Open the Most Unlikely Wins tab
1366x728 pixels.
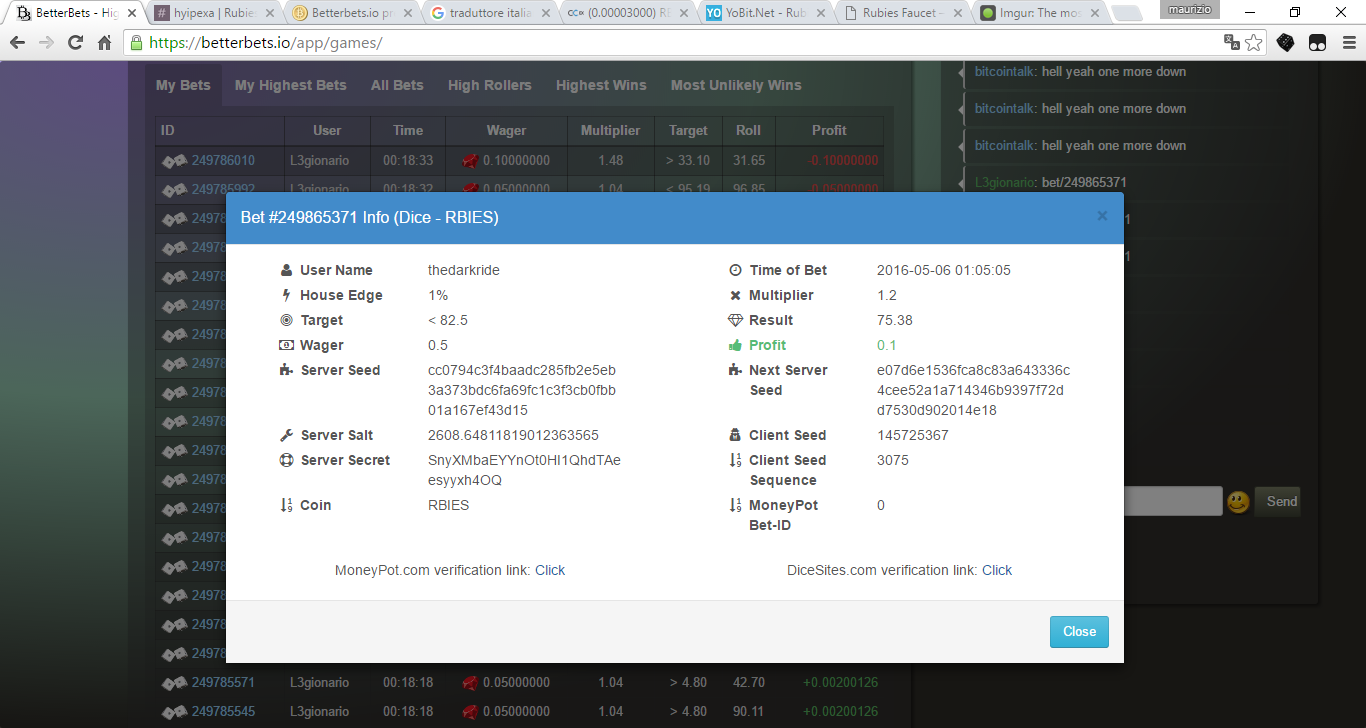(x=736, y=85)
